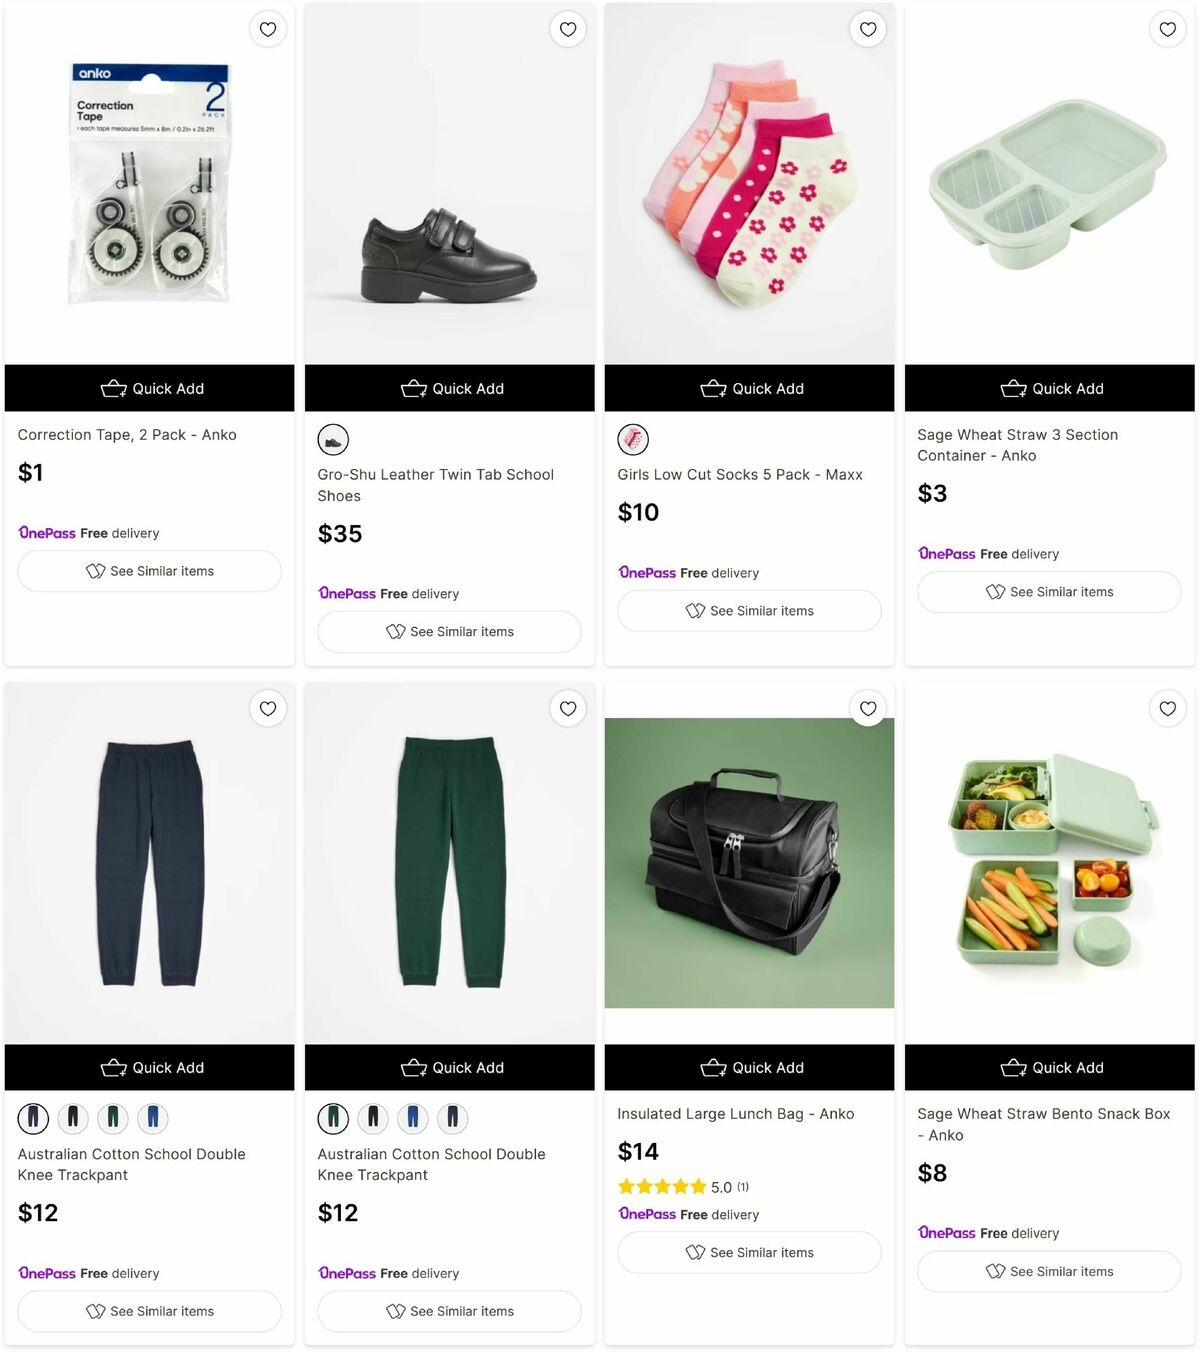The height and width of the screenshot is (1353, 1200).
Task: Click the heart icon on Correction Tape
Action: pos(267,29)
